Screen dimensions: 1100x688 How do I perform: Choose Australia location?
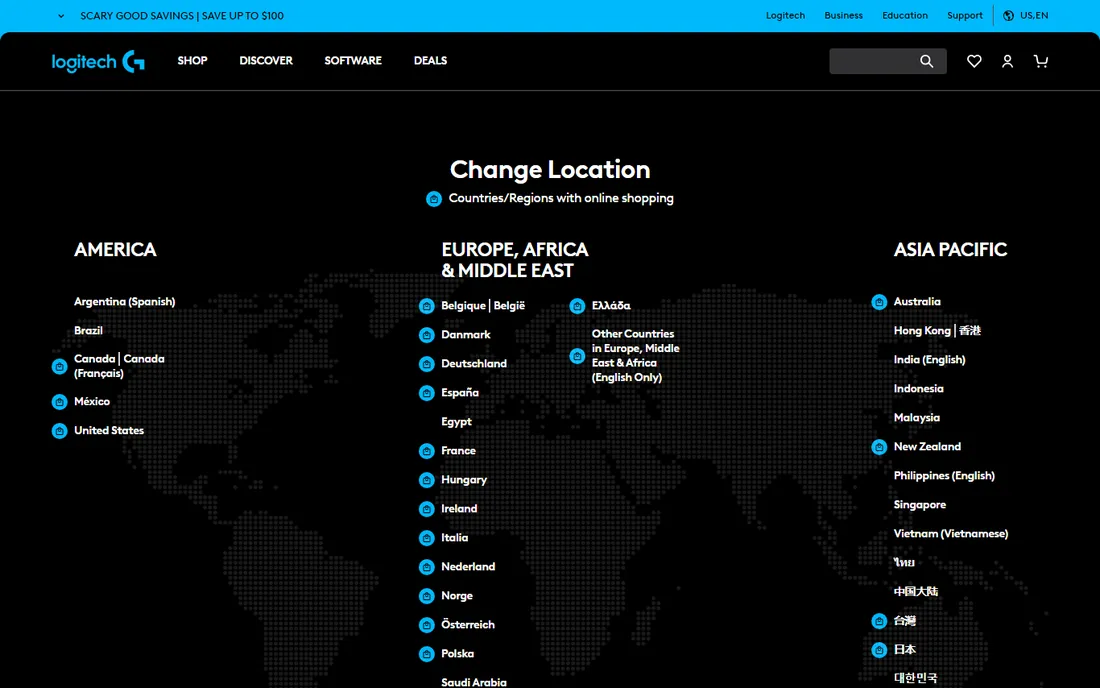(x=917, y=302)
